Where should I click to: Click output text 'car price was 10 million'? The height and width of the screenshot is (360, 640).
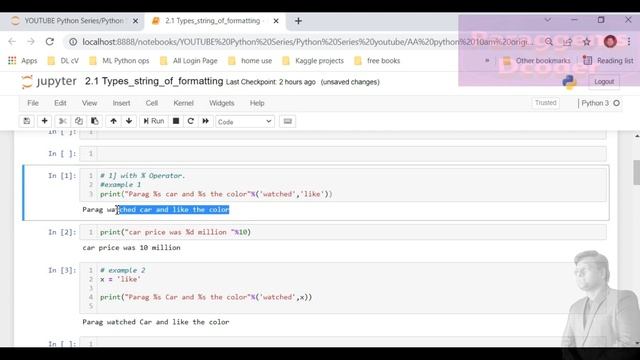tap(131, 248)
